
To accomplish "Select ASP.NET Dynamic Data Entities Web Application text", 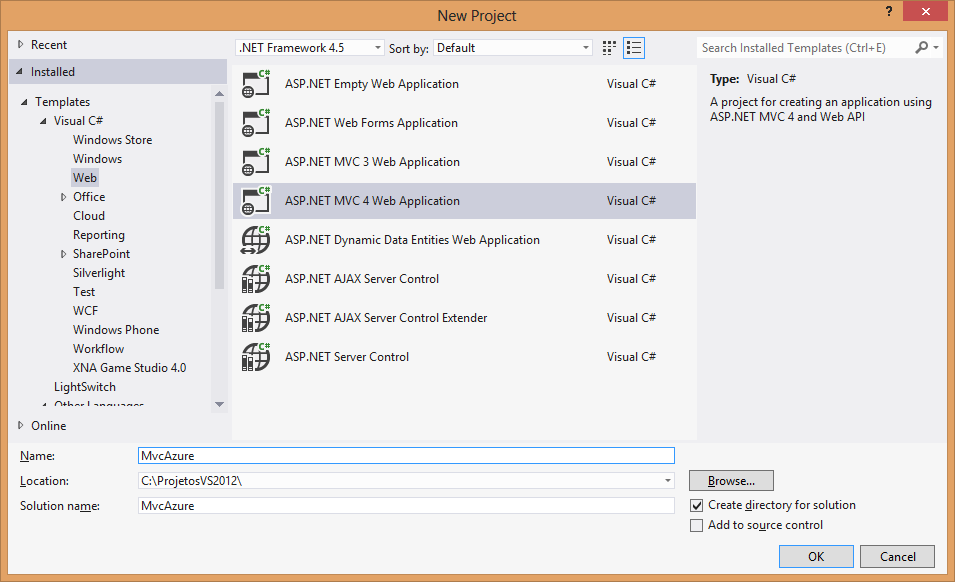I will tap(412, 240).
